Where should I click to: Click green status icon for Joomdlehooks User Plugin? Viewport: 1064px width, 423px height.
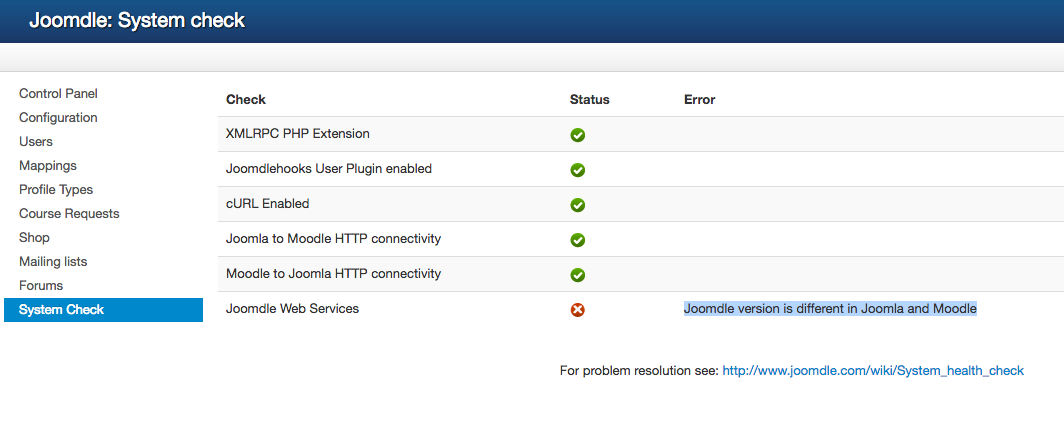577,170
